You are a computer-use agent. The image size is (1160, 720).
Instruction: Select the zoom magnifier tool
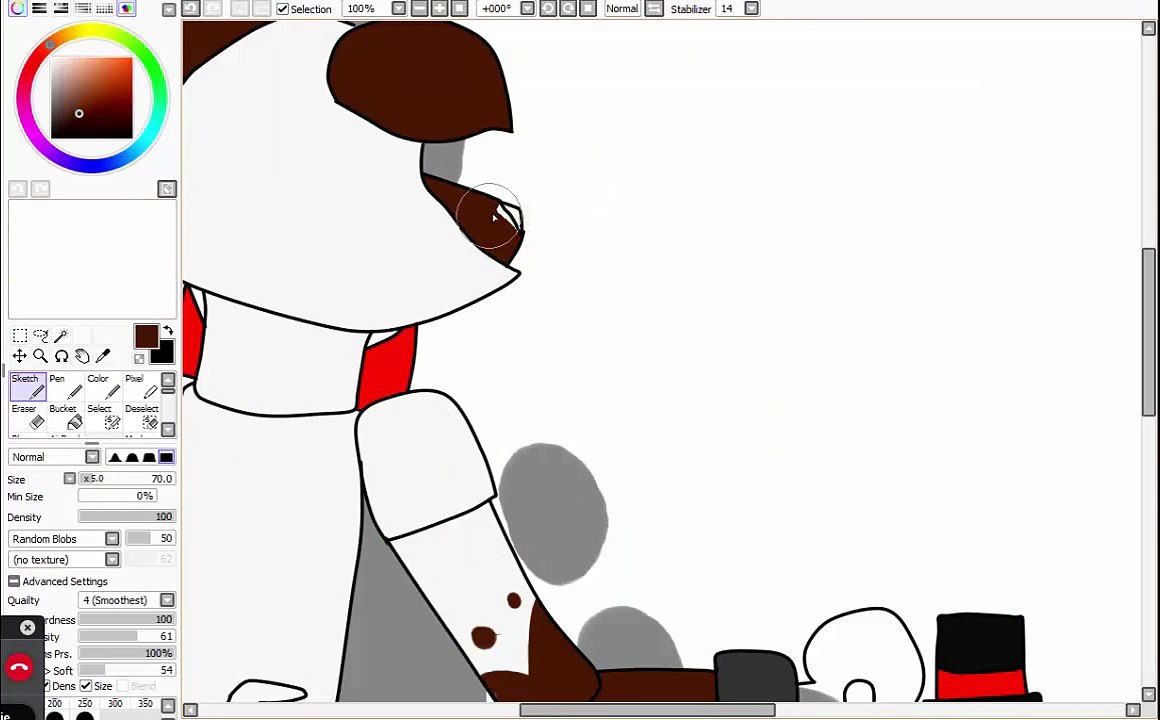click(40, 356)
